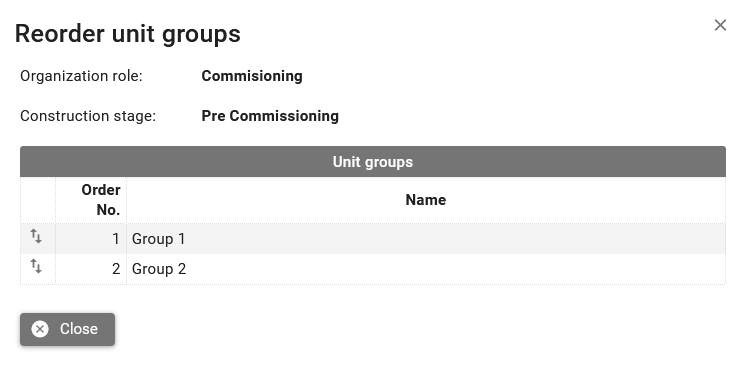The image size is (747, 365).
Task: Click the blank area of Group 1 row
Action: pos(453,239)
